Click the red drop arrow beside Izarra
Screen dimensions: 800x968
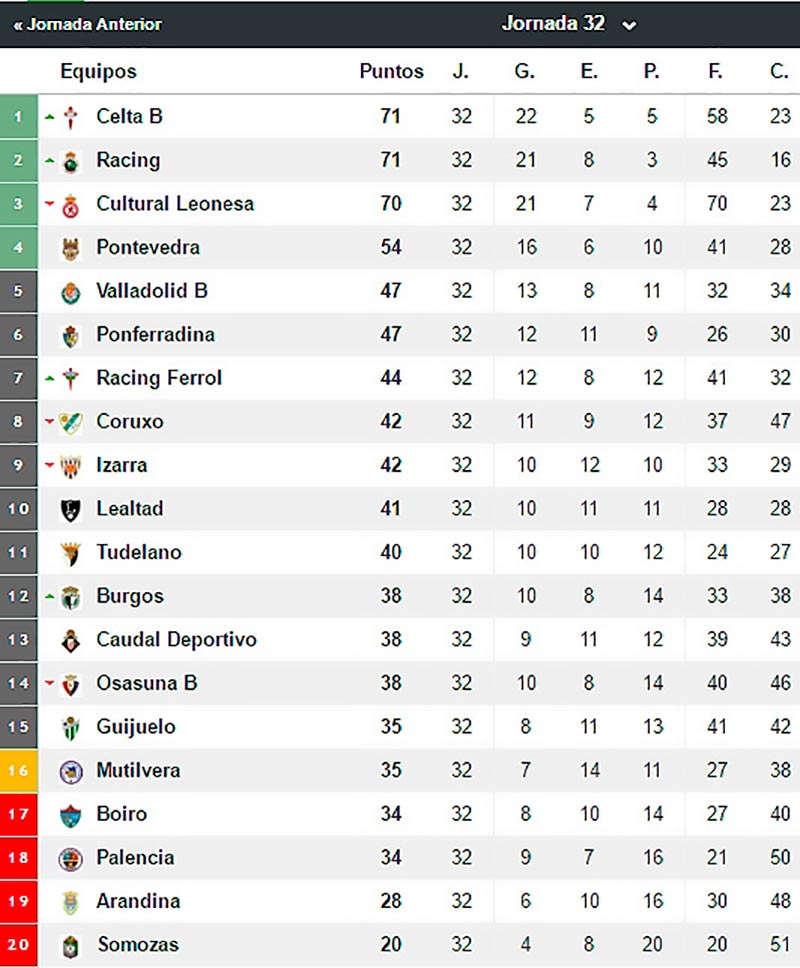tap(48, 464)
